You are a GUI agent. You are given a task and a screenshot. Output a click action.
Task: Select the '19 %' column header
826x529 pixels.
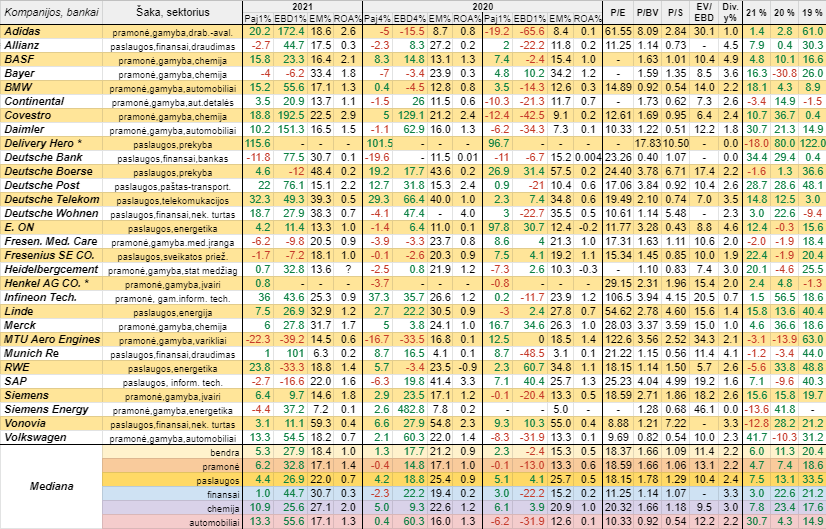[x=812, y=12]
